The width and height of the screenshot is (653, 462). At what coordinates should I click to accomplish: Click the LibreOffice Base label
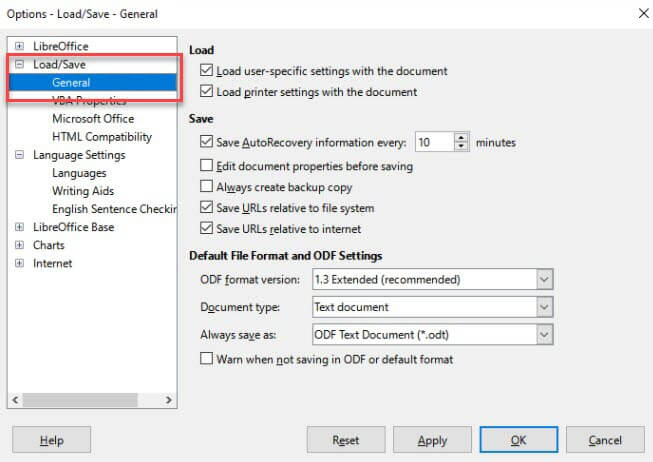(x=74, y=227)
